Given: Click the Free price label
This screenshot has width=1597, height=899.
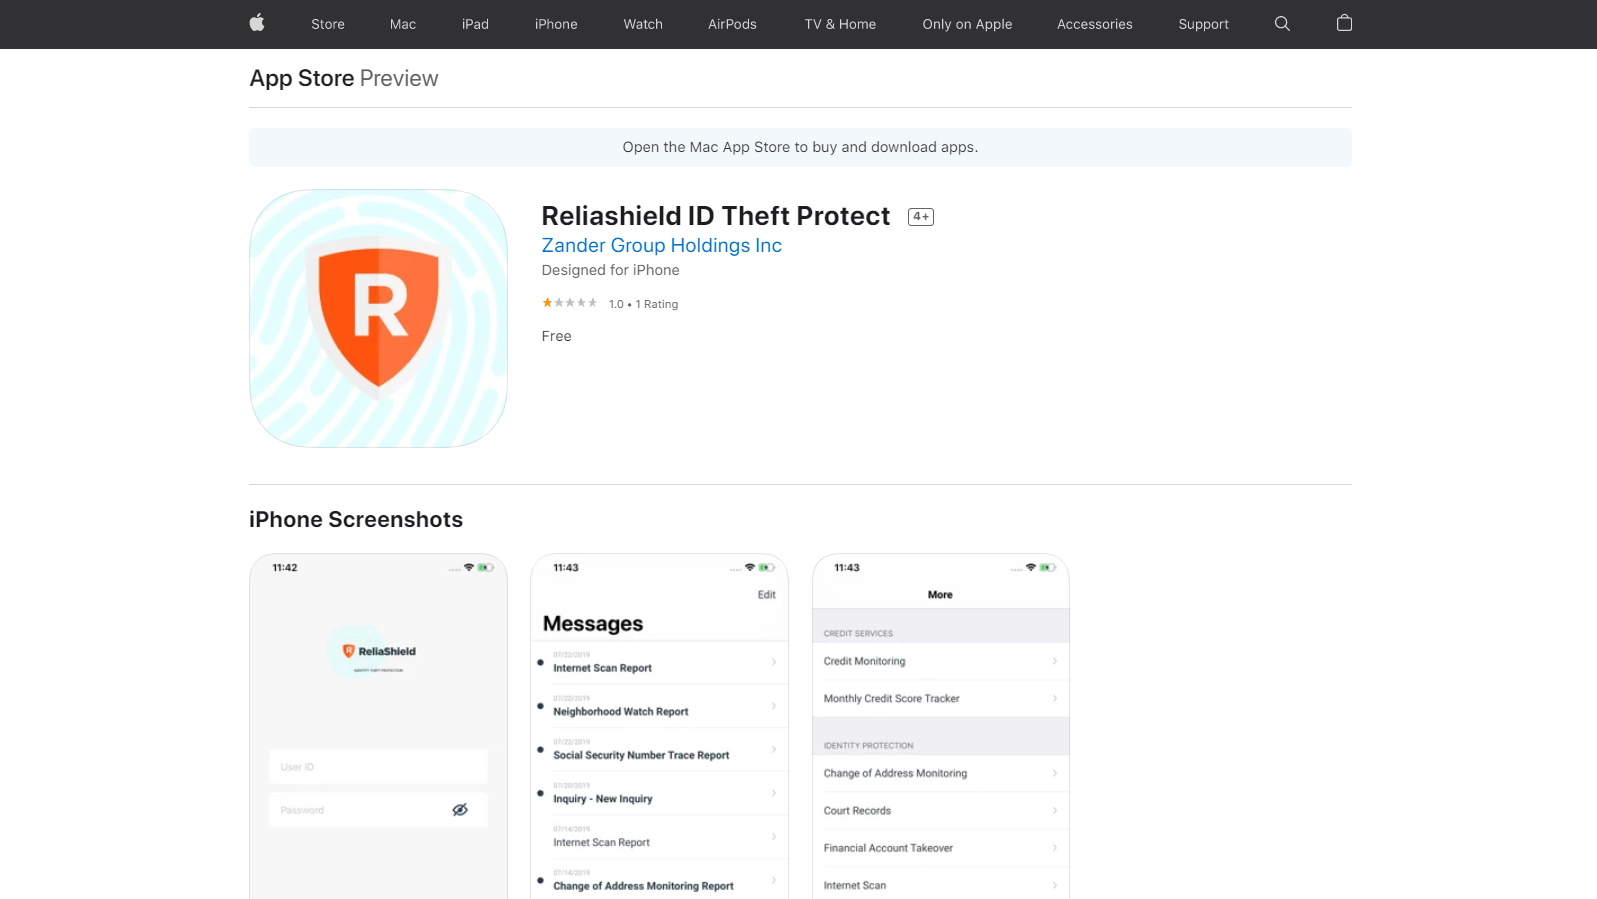Looking at the screenshot, I should (x=556, y=336).
